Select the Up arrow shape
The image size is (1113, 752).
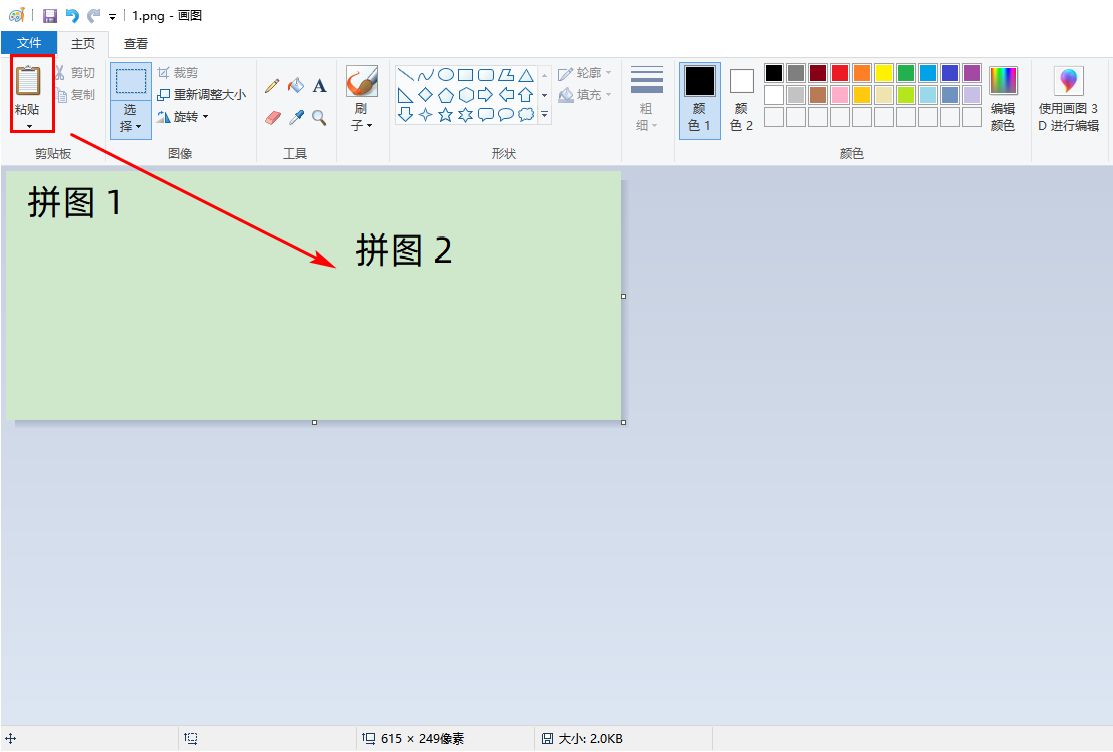(x=525, y=94)
